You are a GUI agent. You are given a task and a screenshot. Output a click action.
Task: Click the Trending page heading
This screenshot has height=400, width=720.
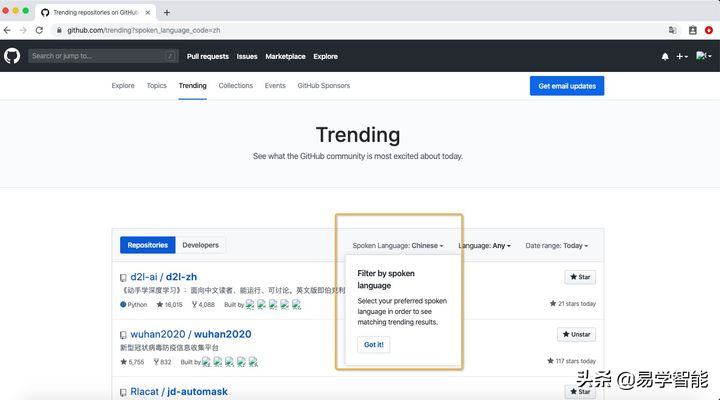click(358, 135)
